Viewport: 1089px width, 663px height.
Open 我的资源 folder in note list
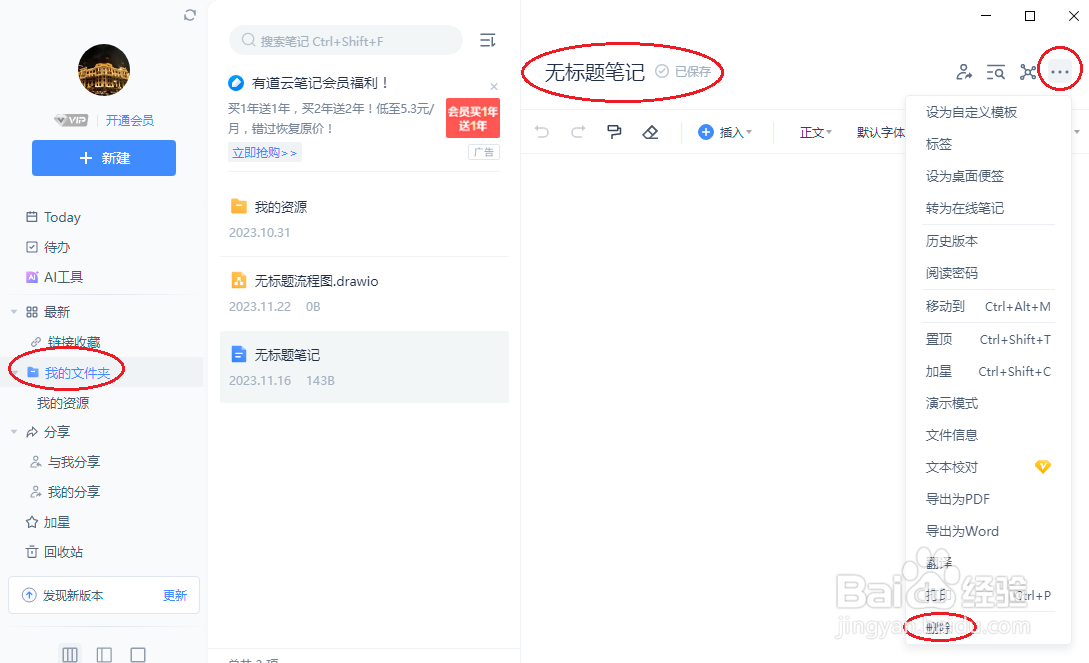click(365, 219)
